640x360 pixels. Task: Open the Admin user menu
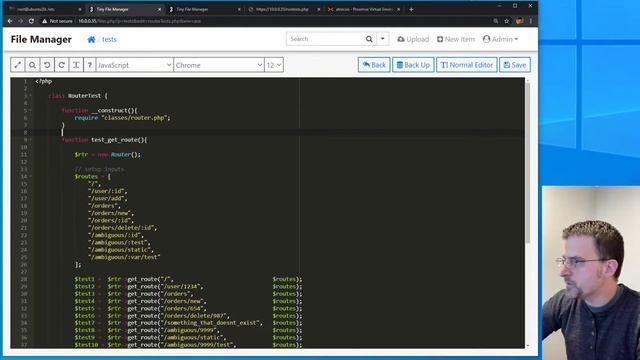pyautogui.click(x=500, y=39)
